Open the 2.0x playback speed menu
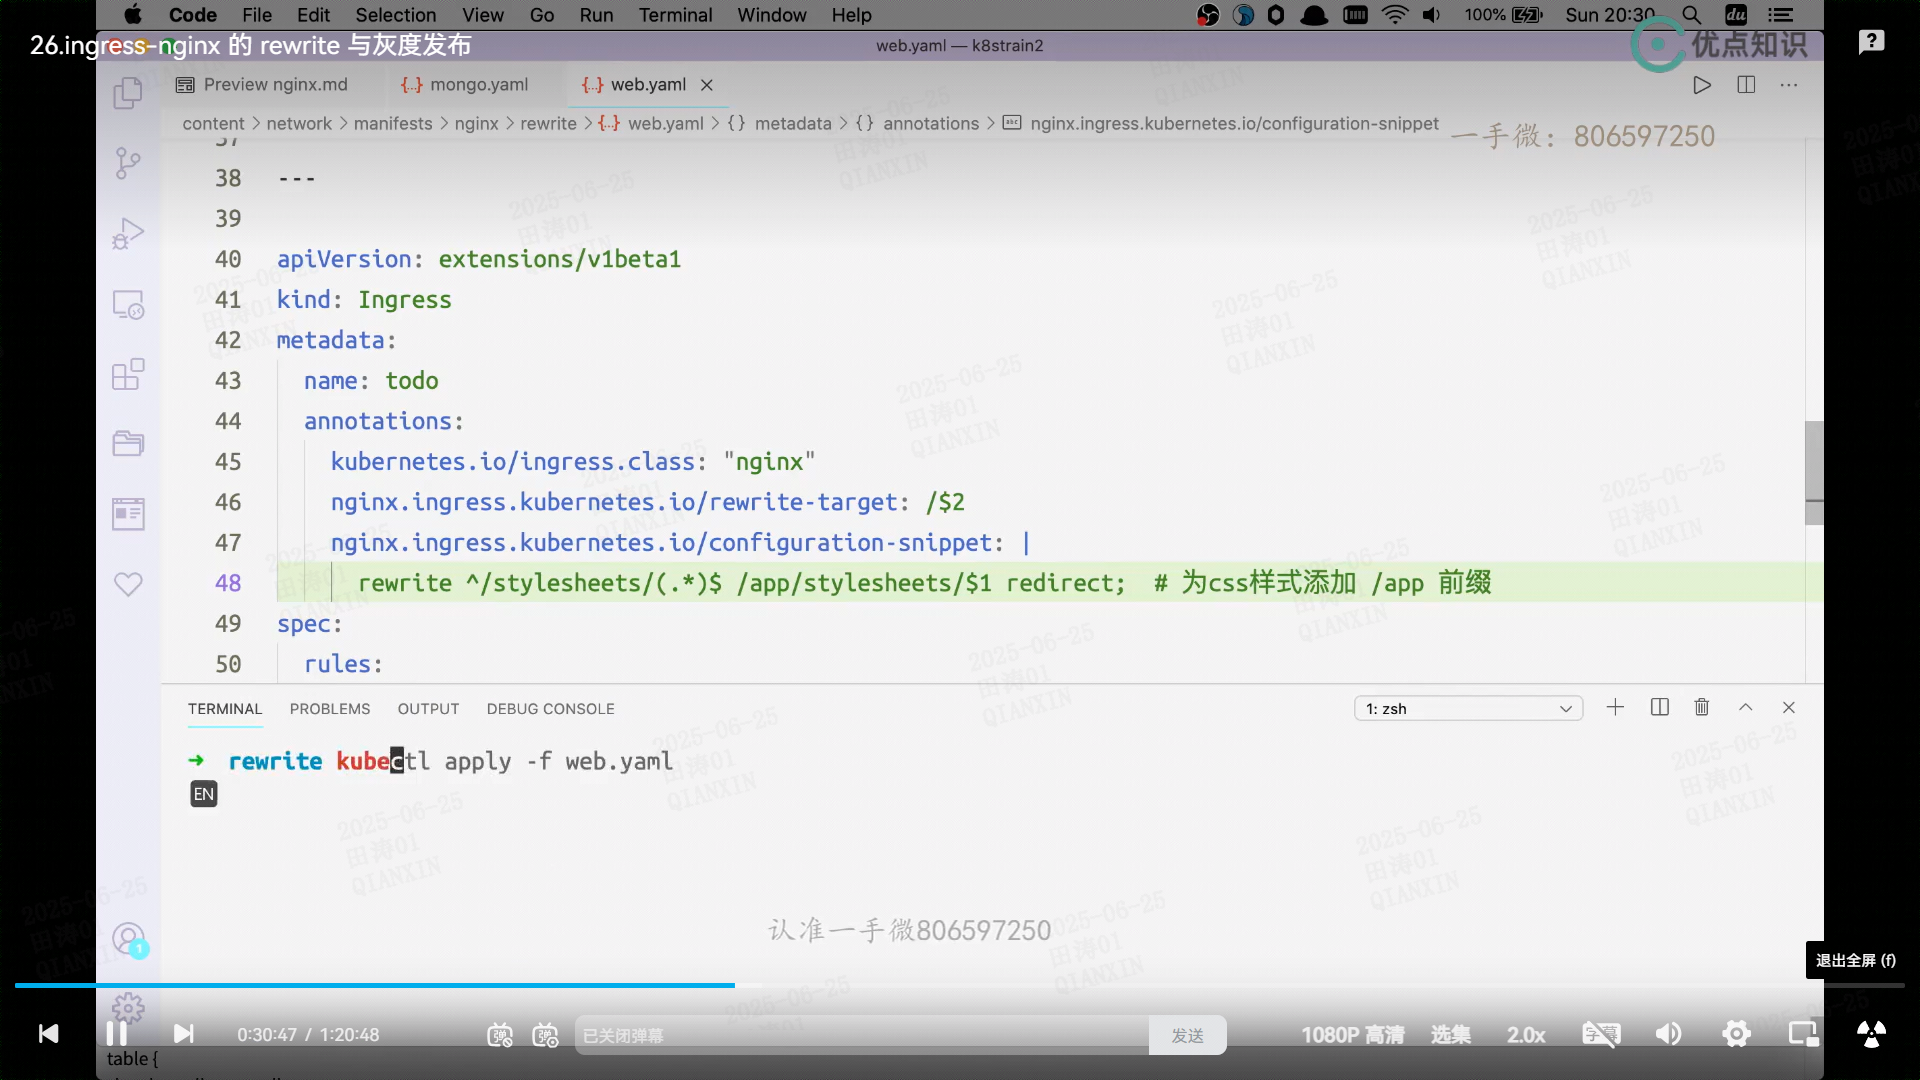This screenshot has height=1080, width=1920. [x=1526, y=1035]
